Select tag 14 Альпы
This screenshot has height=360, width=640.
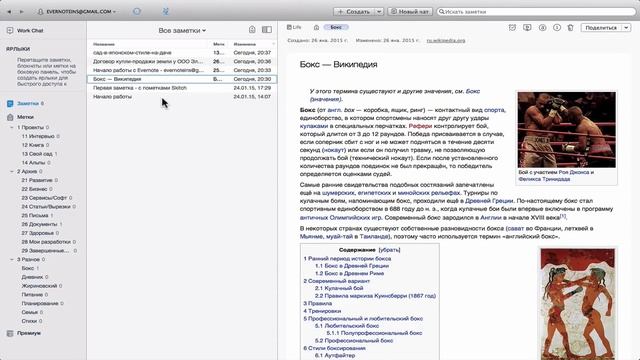click(x=33, y=162)
